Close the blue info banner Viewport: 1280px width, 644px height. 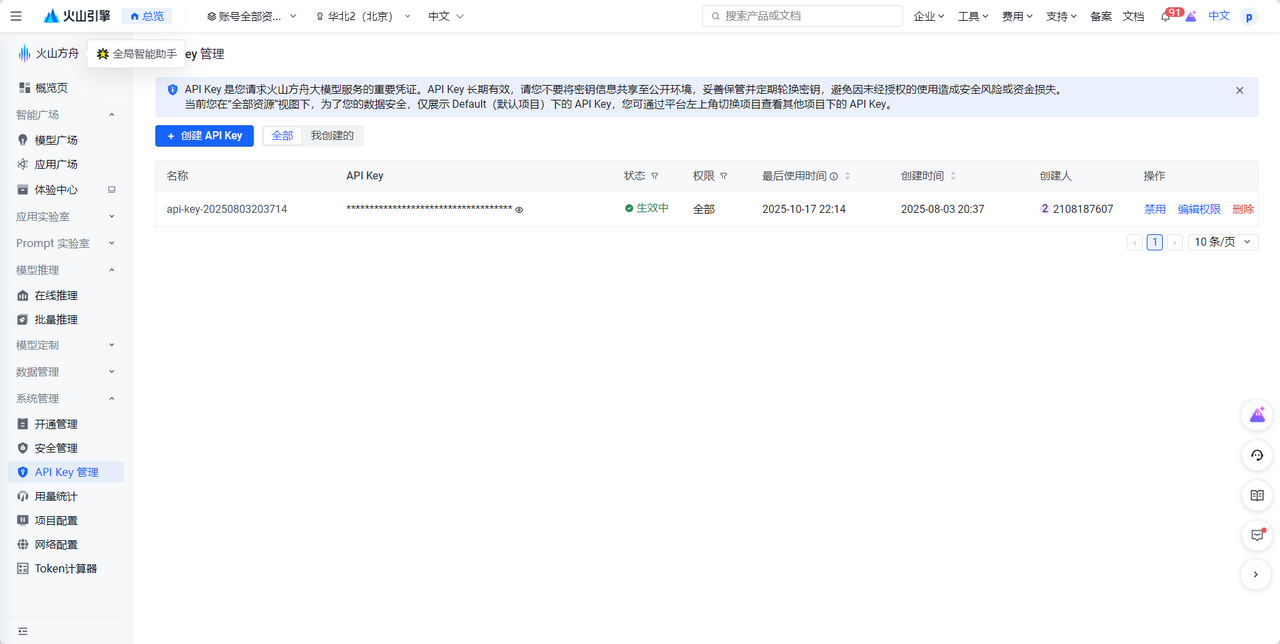(1239, 90)
